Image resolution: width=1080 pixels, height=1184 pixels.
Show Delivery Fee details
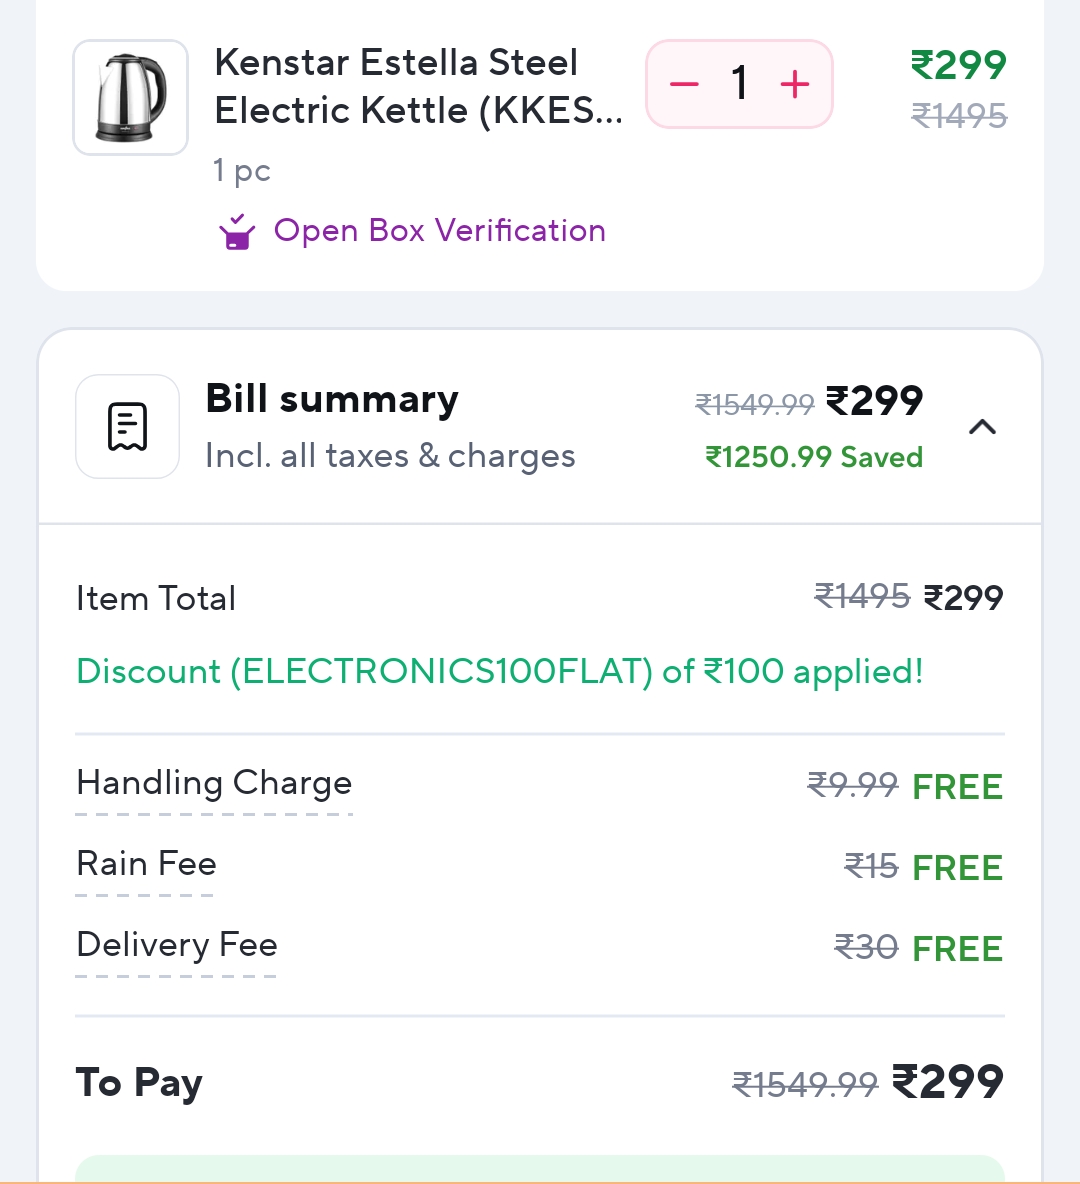pyautogui.click(x=176, y=945)
